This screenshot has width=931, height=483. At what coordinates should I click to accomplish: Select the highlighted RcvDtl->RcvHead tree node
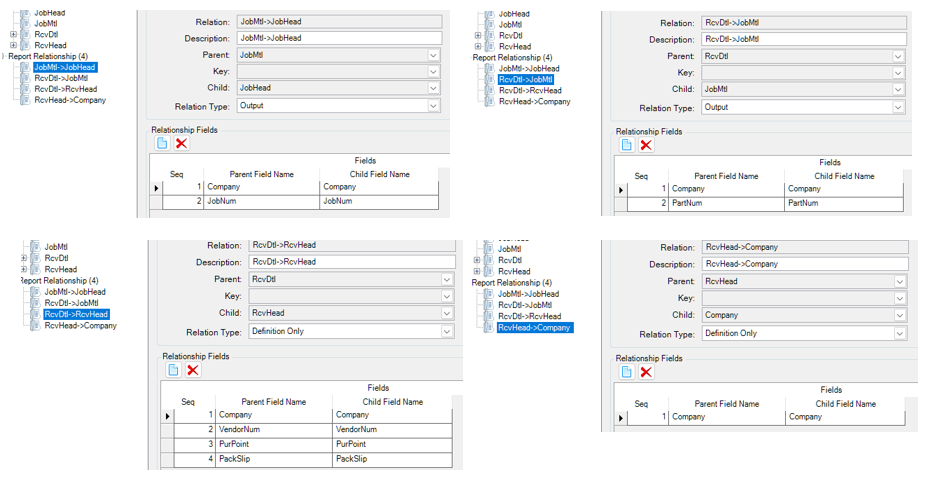[77, 314]
